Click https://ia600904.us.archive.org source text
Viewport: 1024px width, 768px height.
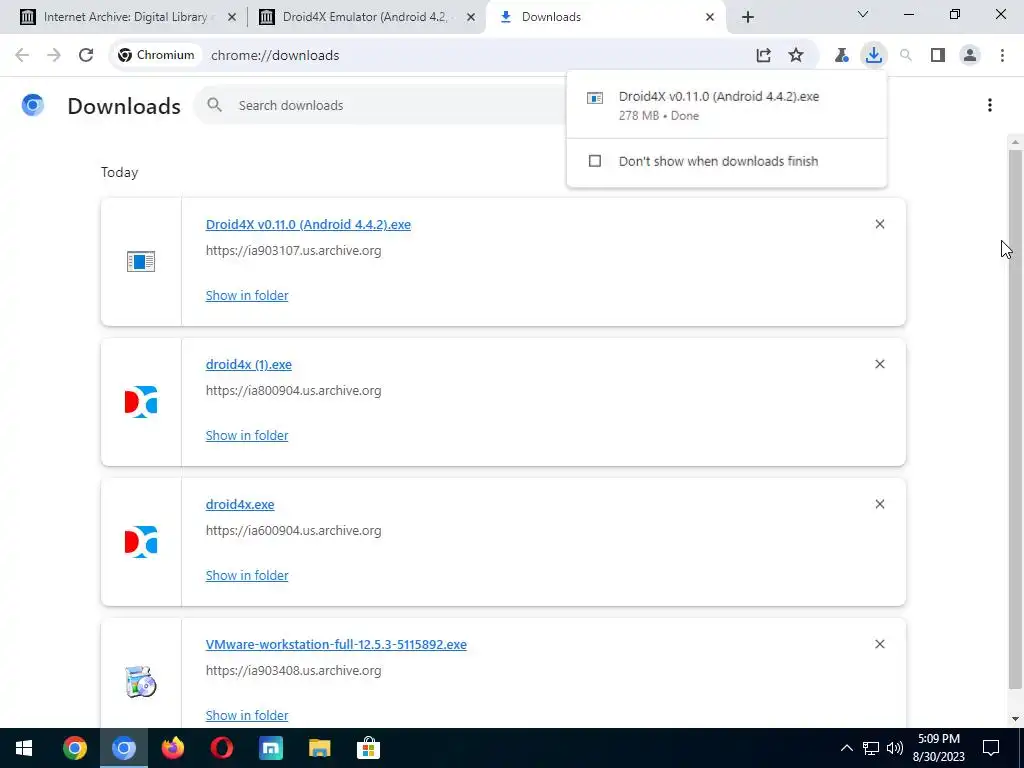click(293, 530)
